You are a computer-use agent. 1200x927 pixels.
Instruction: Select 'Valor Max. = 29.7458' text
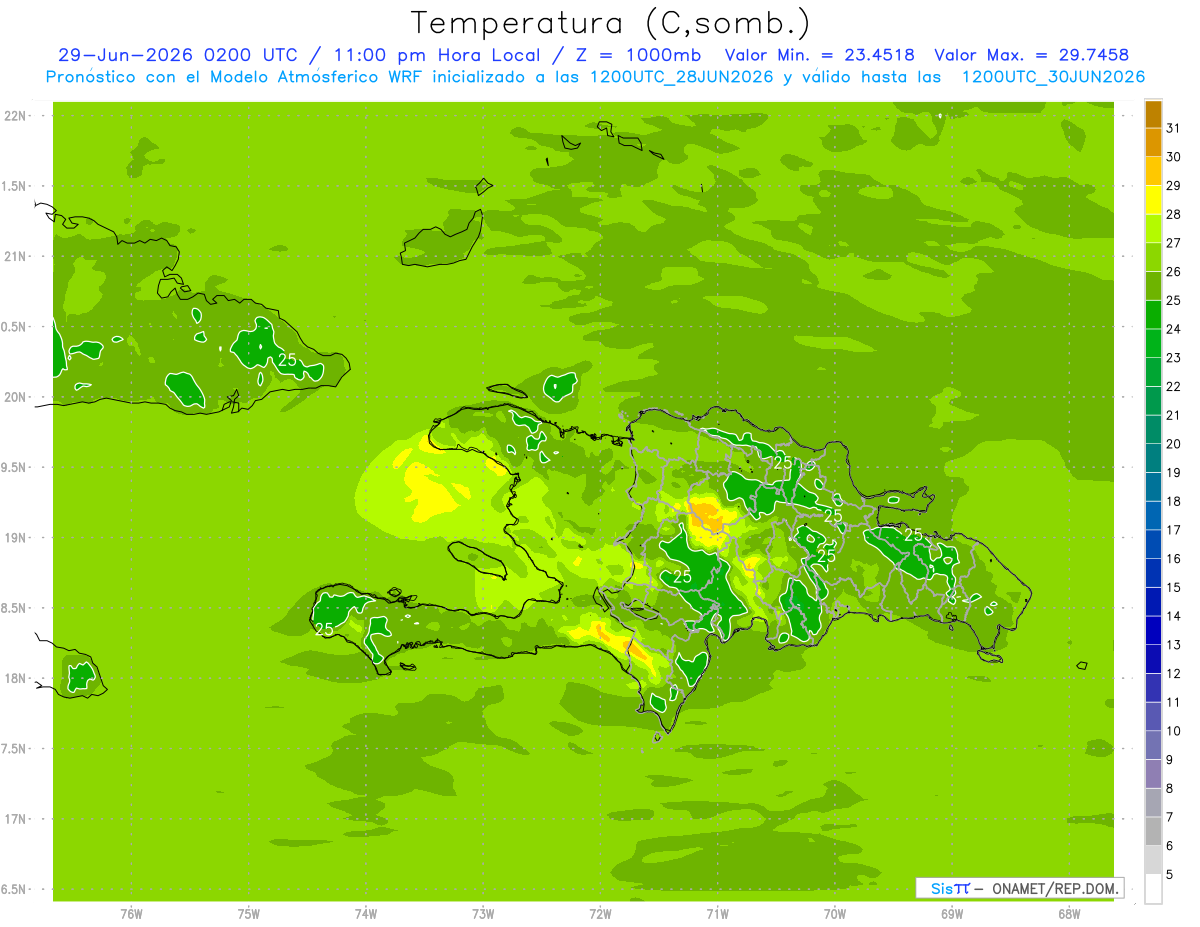pos(1032,55)
